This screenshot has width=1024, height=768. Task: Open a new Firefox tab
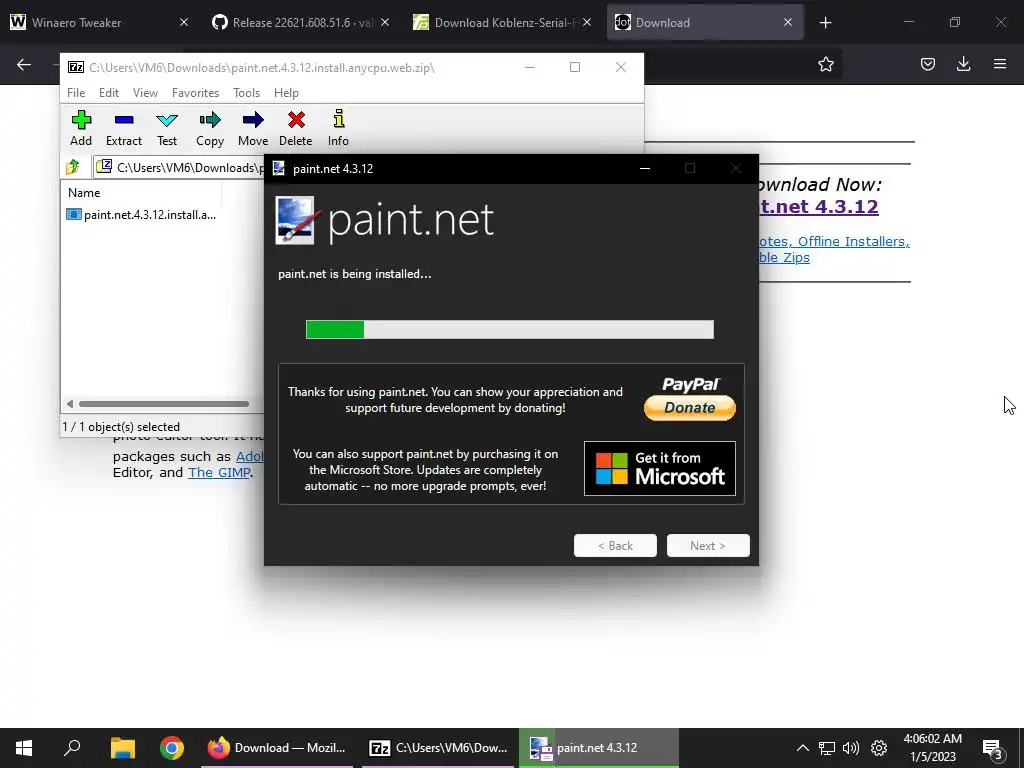pos(825,23)
